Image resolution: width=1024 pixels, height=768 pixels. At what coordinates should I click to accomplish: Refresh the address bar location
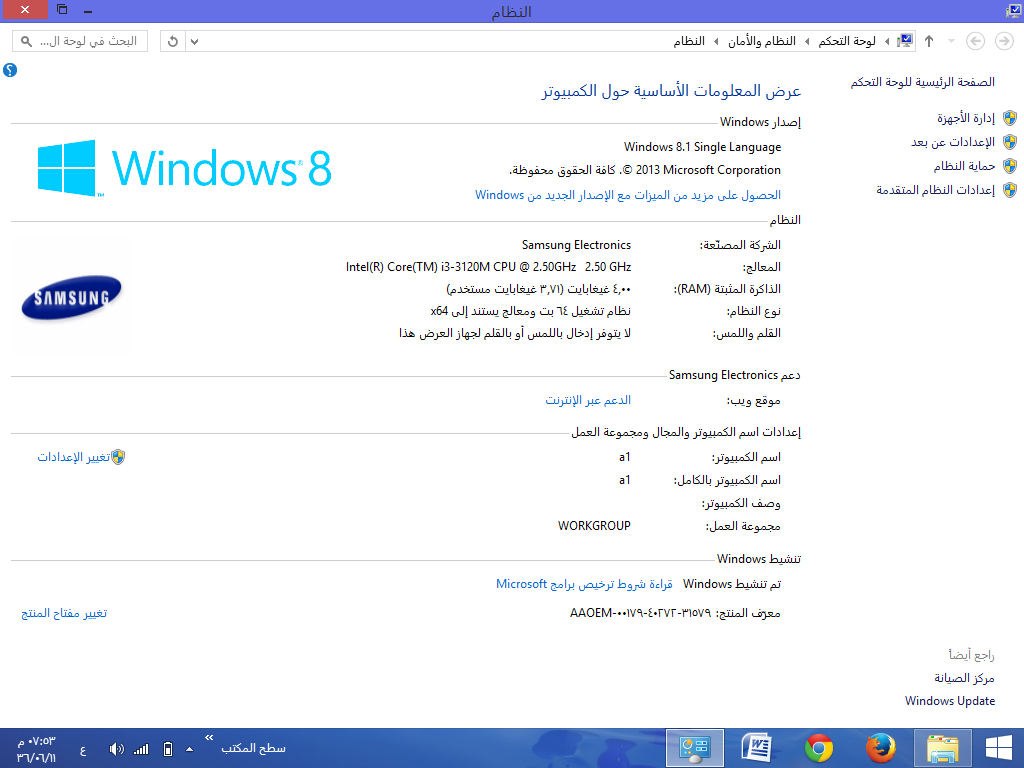[x=172, y=41]
